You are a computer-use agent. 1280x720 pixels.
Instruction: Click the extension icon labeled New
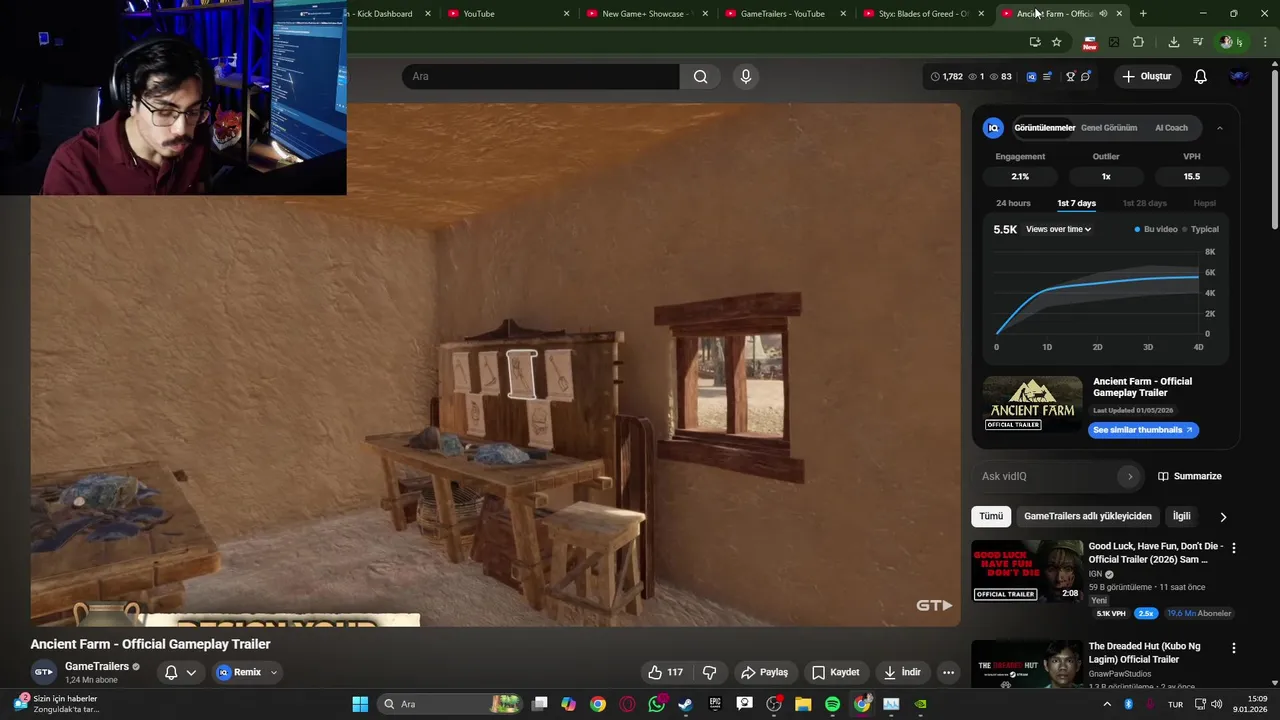[1089, 43]
